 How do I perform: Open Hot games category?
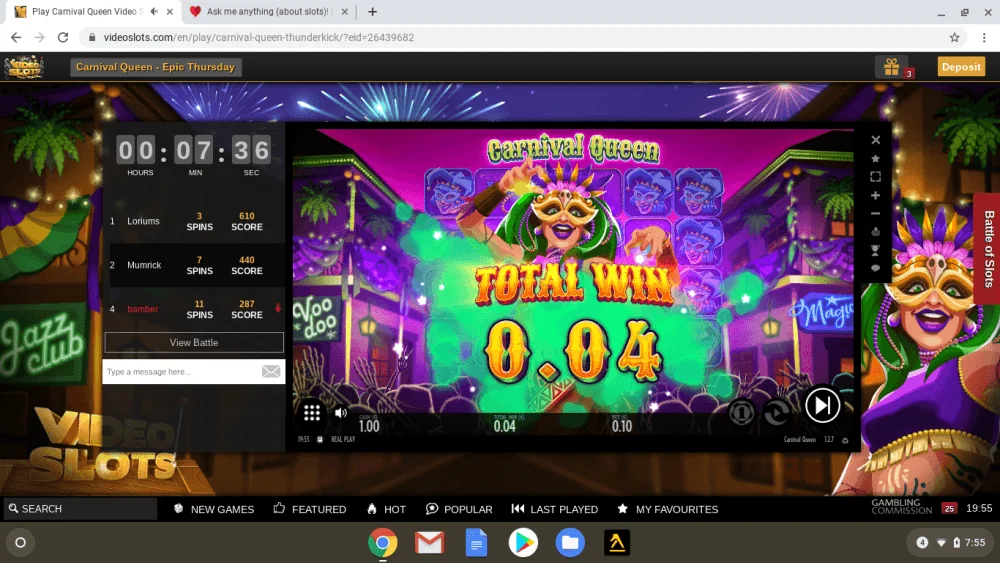click(386, 509)
